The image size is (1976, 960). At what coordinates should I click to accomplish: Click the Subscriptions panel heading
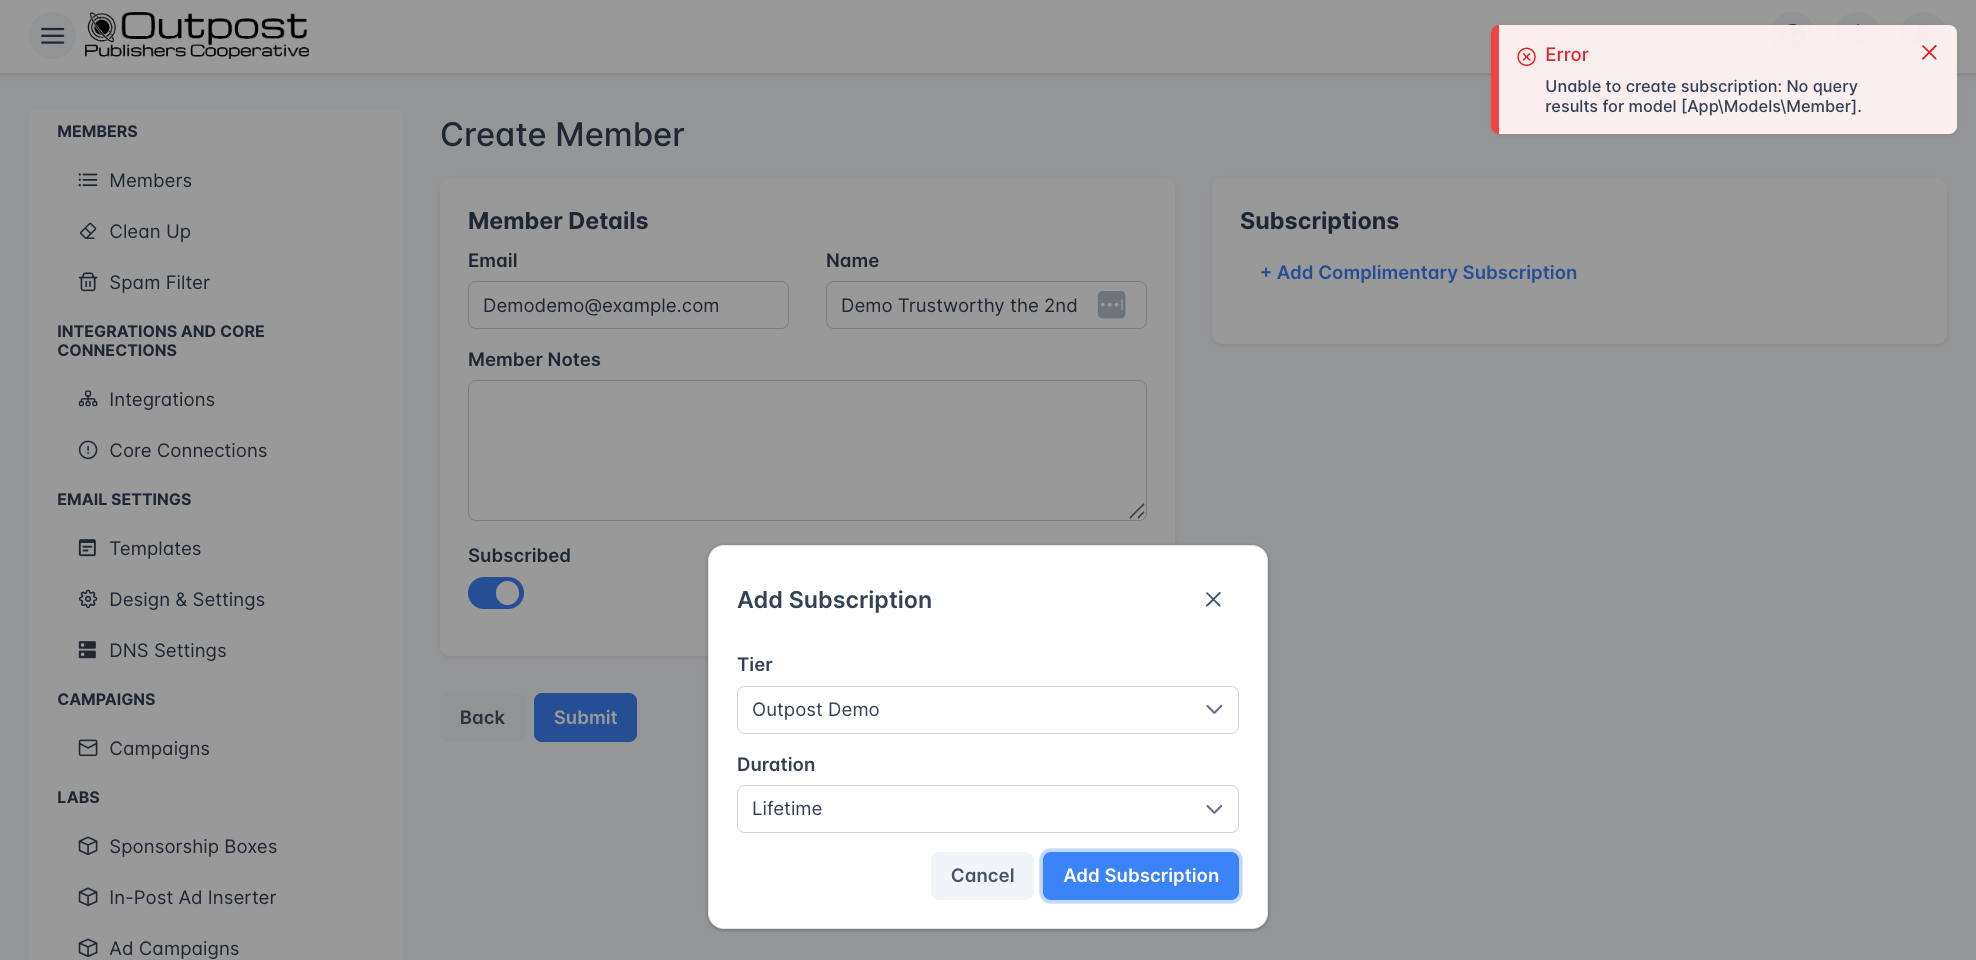pyautogui.click(x=1319, y=221)
